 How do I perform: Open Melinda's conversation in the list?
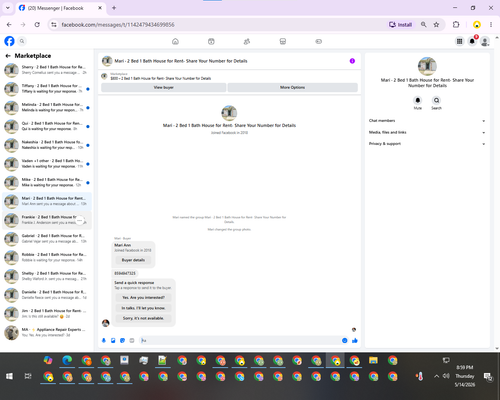pyautogui.click(x=47, y=107)
